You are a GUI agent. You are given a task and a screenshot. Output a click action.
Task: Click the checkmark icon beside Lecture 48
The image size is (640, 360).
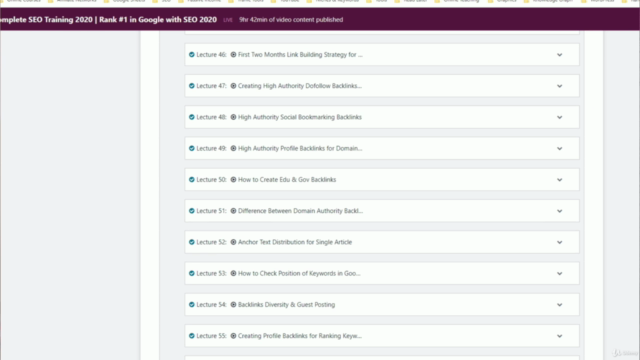click(x=191, y=117)
